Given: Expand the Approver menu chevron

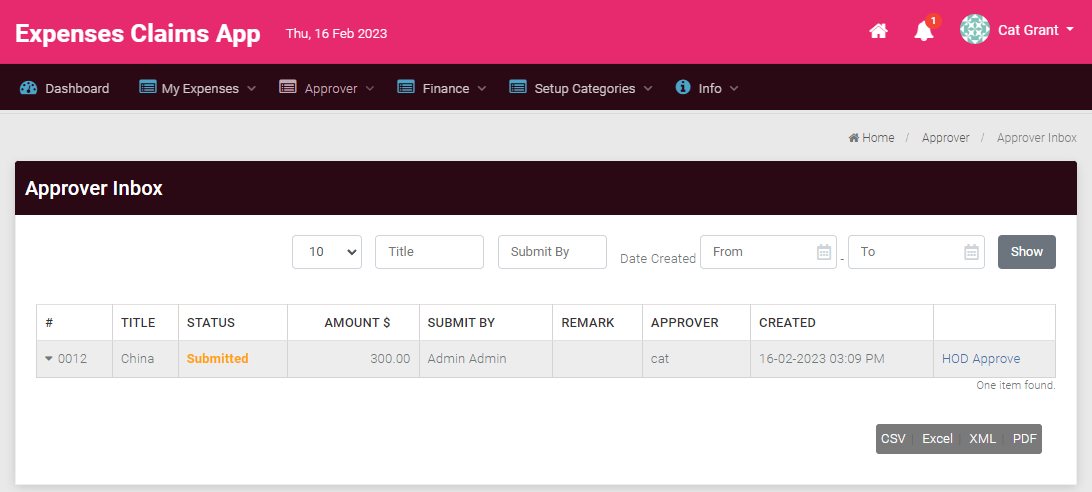Looking at the screenshot, I should click(x=370, y=89).
